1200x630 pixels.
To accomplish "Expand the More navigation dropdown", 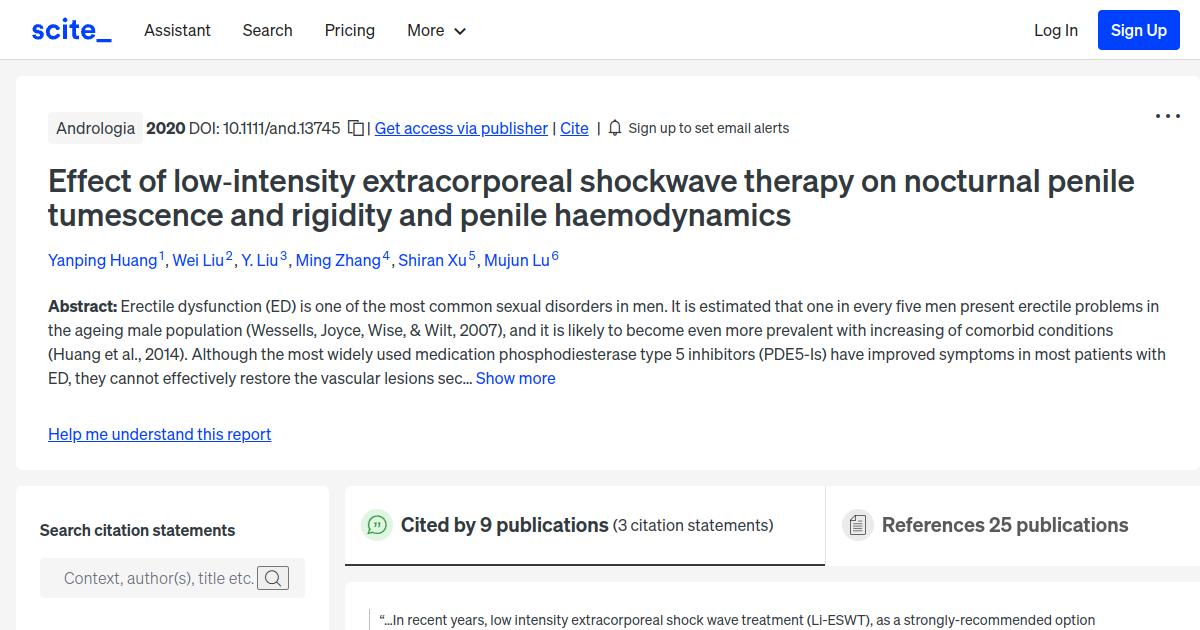I will [436, 30].
